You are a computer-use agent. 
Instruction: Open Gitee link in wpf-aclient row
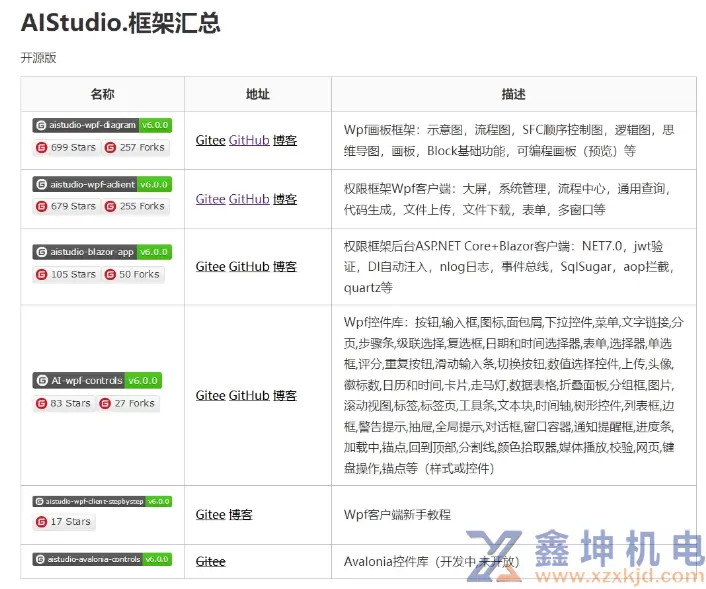(210, 199)
